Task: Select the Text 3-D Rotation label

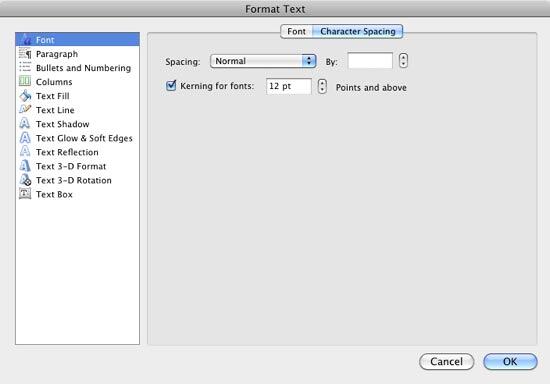Action: click(x=74, y=180)
